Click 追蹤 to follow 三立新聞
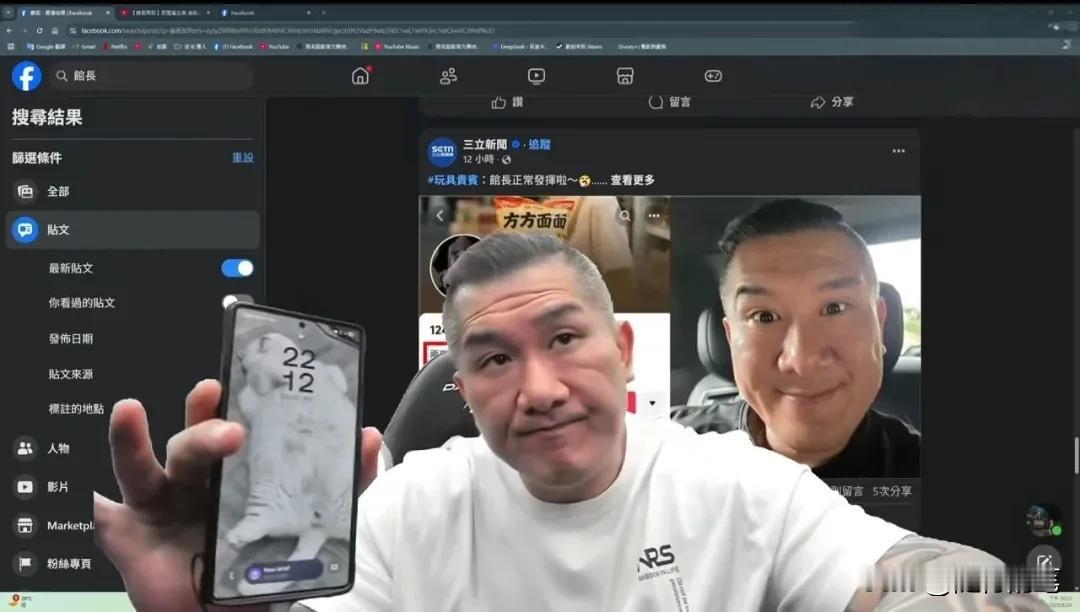The width and height of the screenshot is (1080, 612). point(539,144)
